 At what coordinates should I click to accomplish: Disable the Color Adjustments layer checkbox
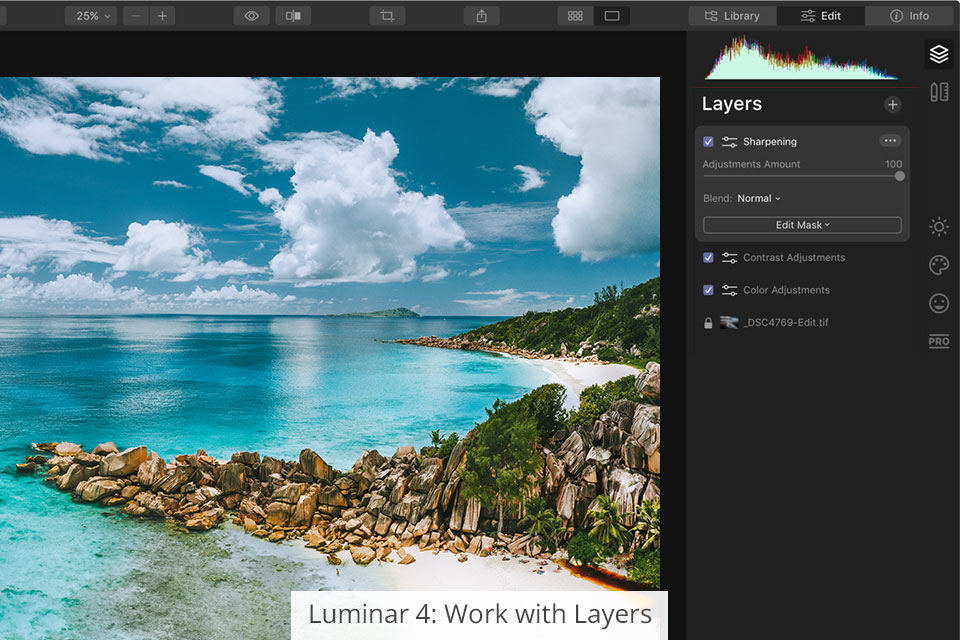pos(708,290)
